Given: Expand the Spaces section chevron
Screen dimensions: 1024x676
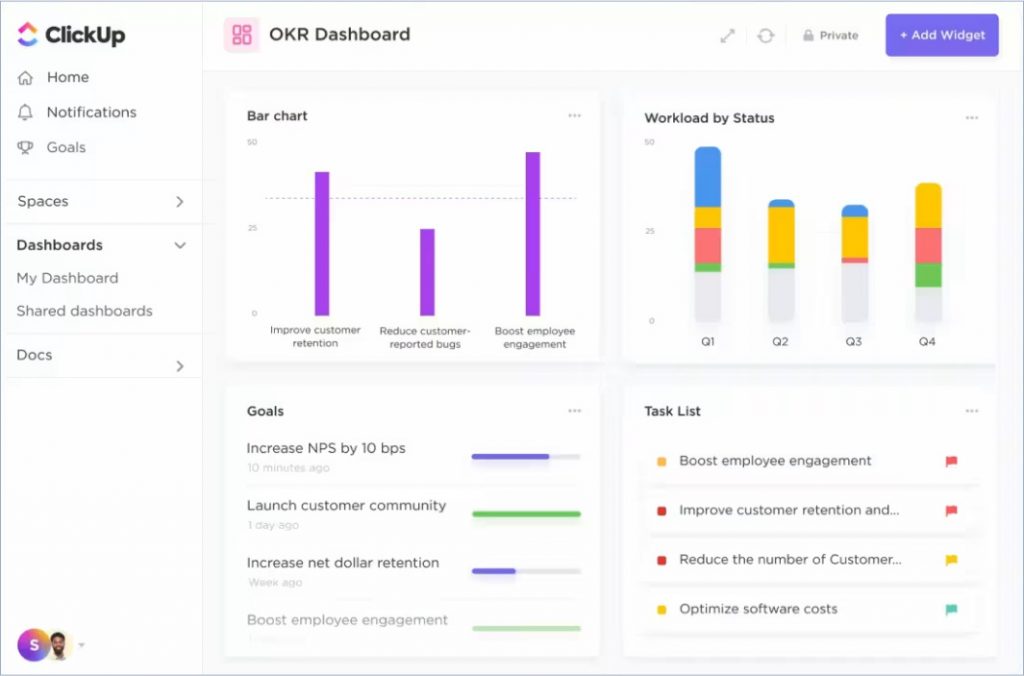Looking at the screenshot, I should (180, 202).
